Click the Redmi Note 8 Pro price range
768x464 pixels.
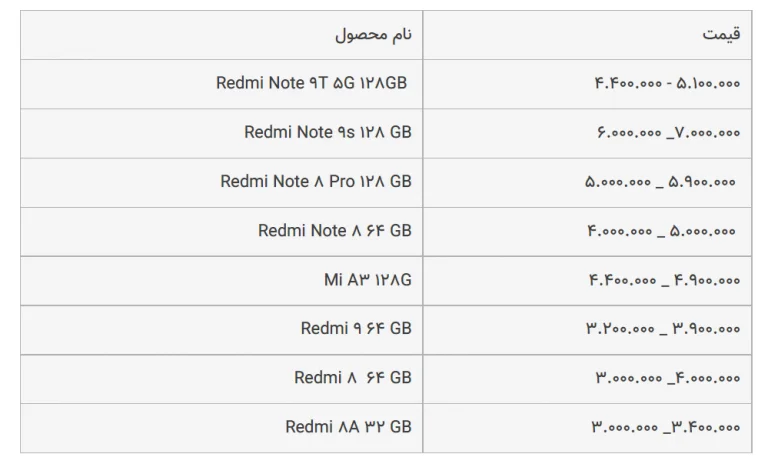tap(660, 182)
